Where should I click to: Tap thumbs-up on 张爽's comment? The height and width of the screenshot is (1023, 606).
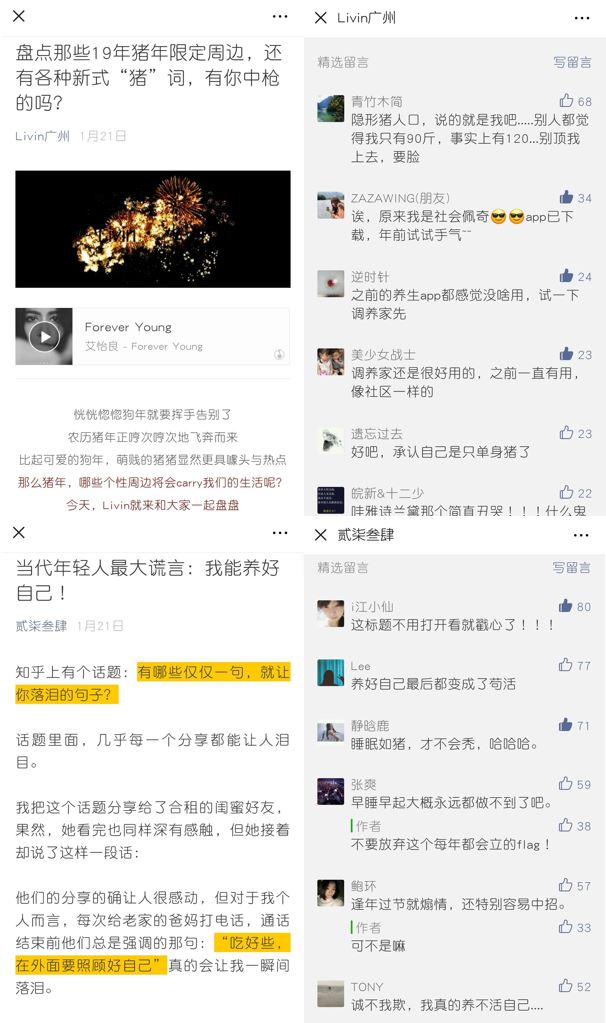tap(566, 783)
